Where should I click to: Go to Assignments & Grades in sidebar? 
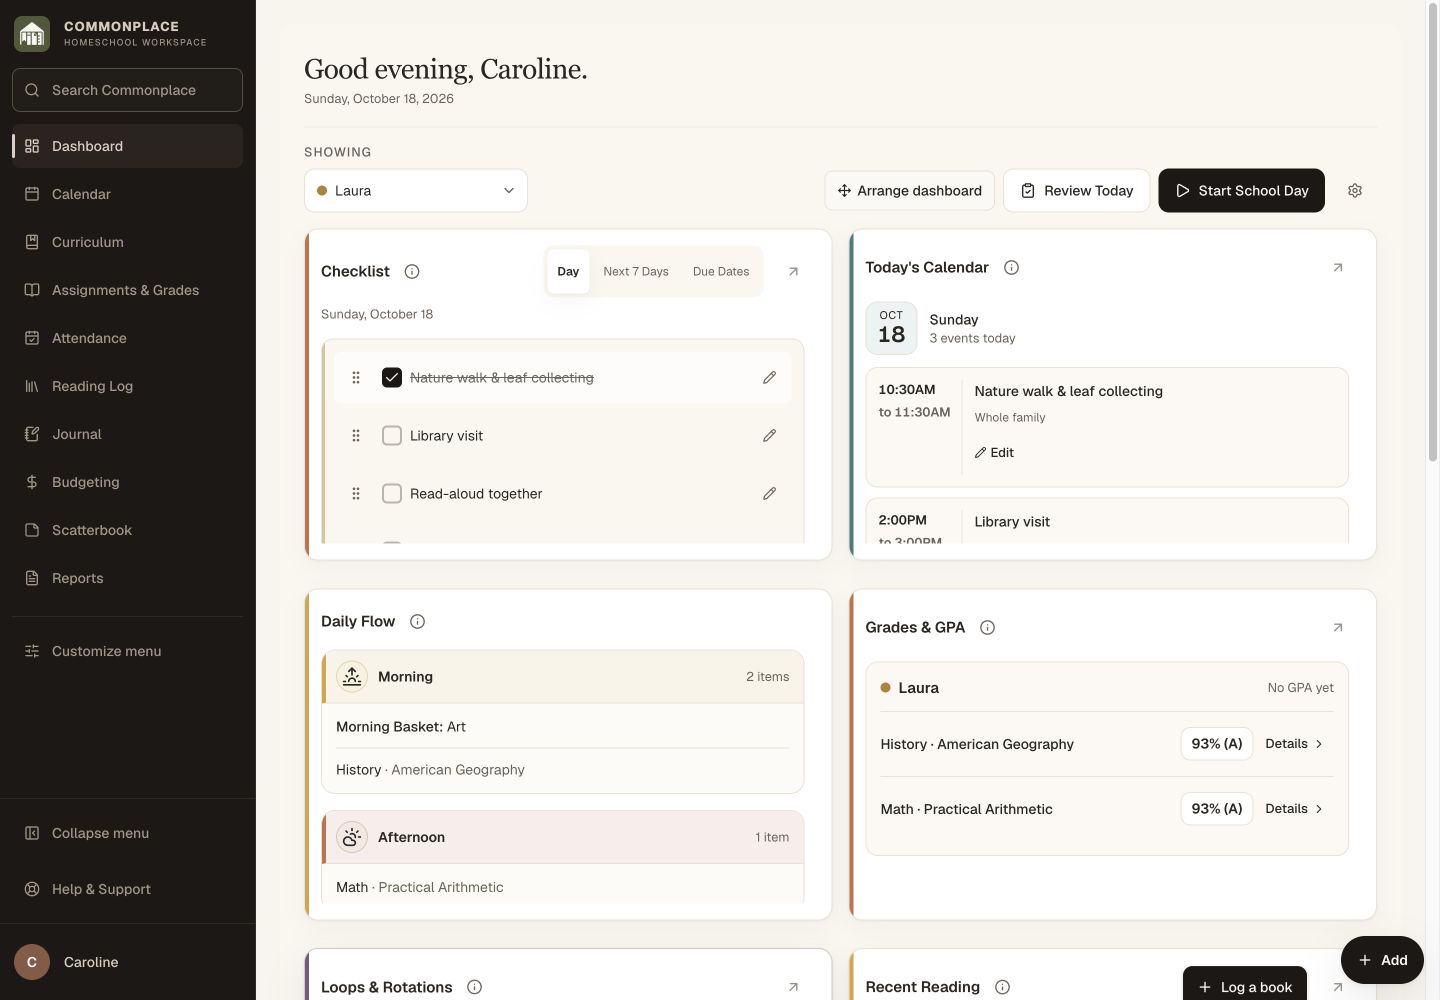click(127, 290)
